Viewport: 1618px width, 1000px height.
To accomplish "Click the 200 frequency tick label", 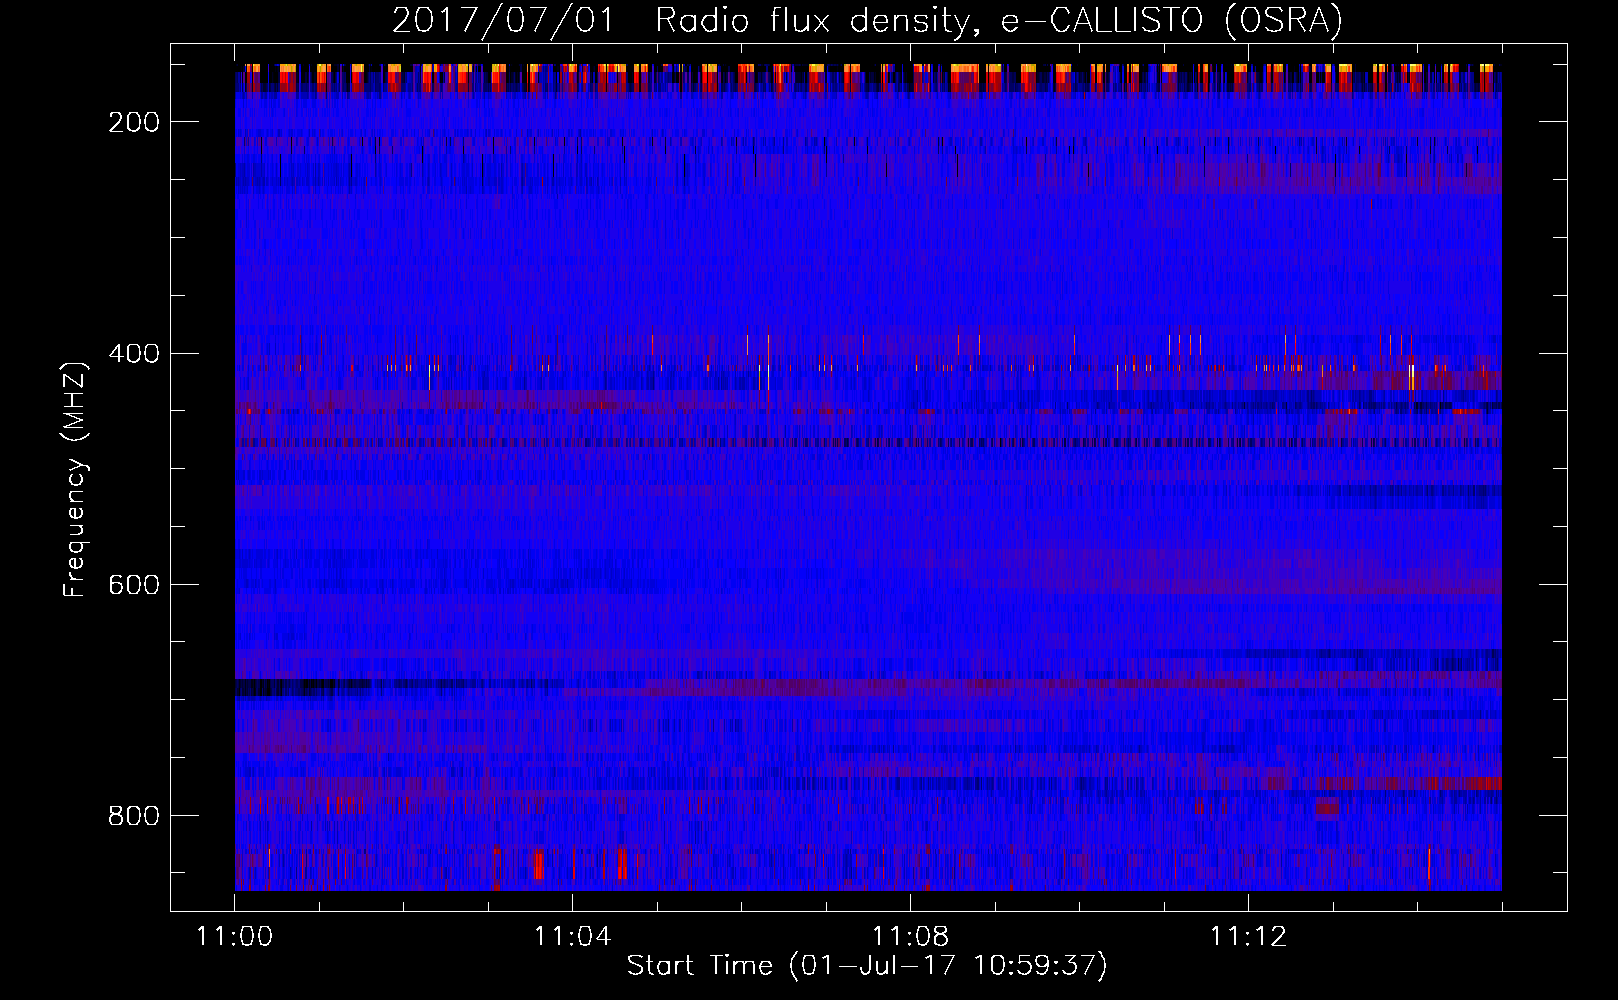I will click(134, 122).
